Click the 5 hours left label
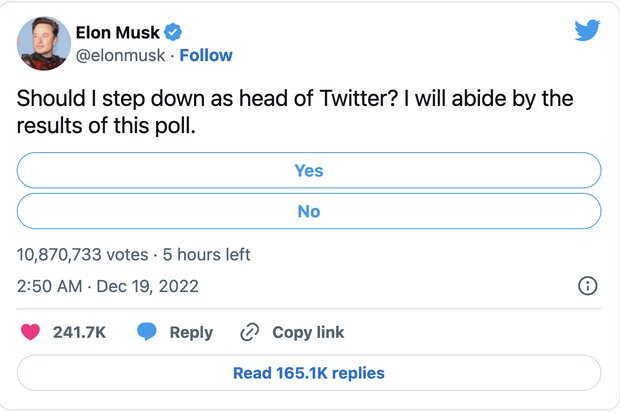This screenshot has width=620, height=413. 207,255
